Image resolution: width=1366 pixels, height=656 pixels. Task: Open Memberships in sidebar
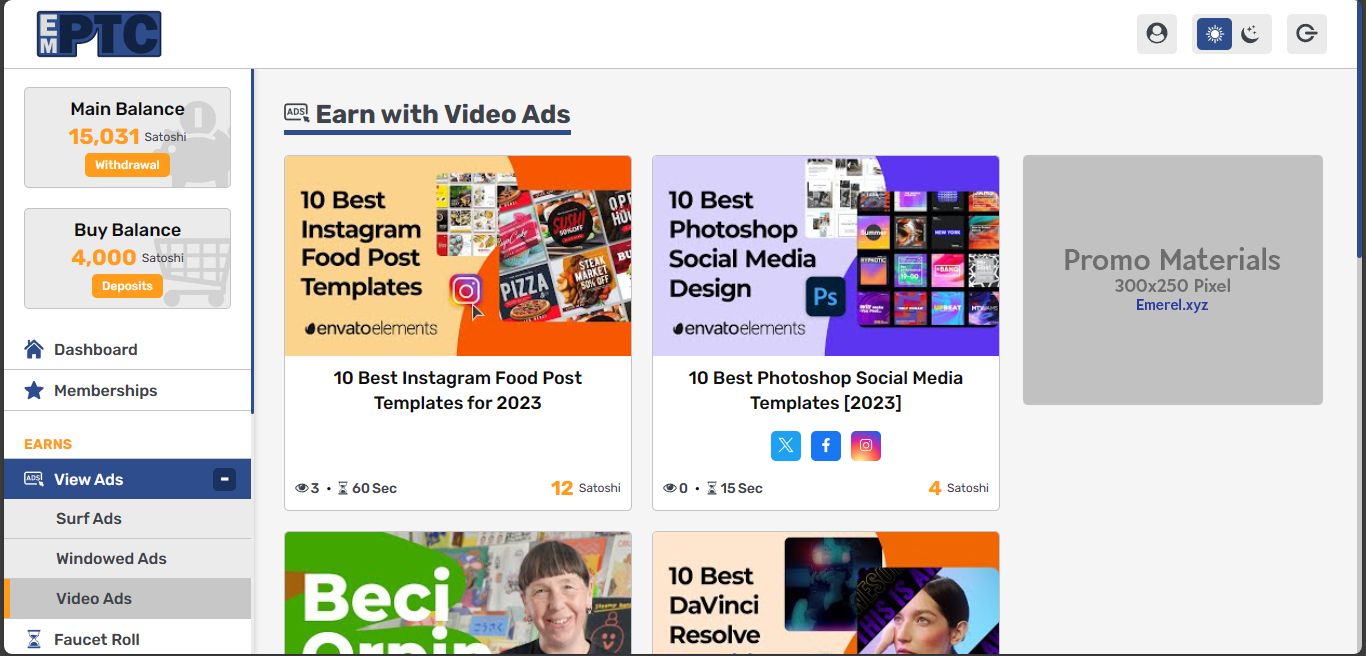pyautogui.click(x=127, y=390)
